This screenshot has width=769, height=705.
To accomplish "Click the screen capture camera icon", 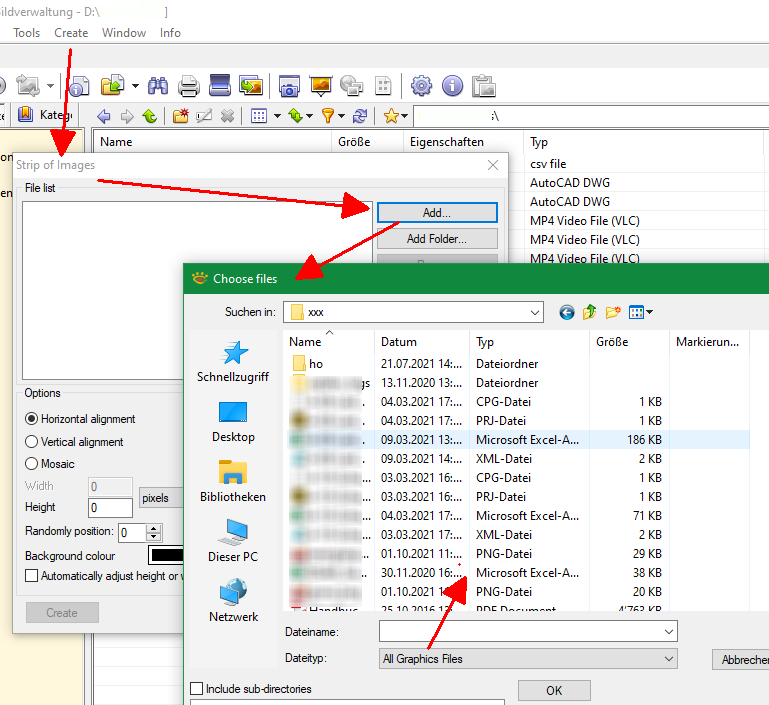I will (x=290, y=86).
